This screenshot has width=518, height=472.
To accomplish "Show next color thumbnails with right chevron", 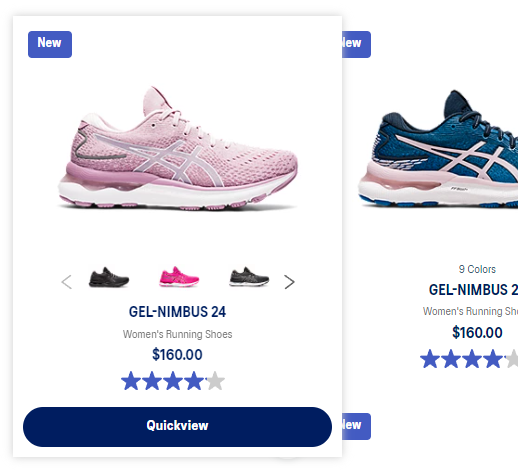I will pyautogui.click(x=289, y=282).
